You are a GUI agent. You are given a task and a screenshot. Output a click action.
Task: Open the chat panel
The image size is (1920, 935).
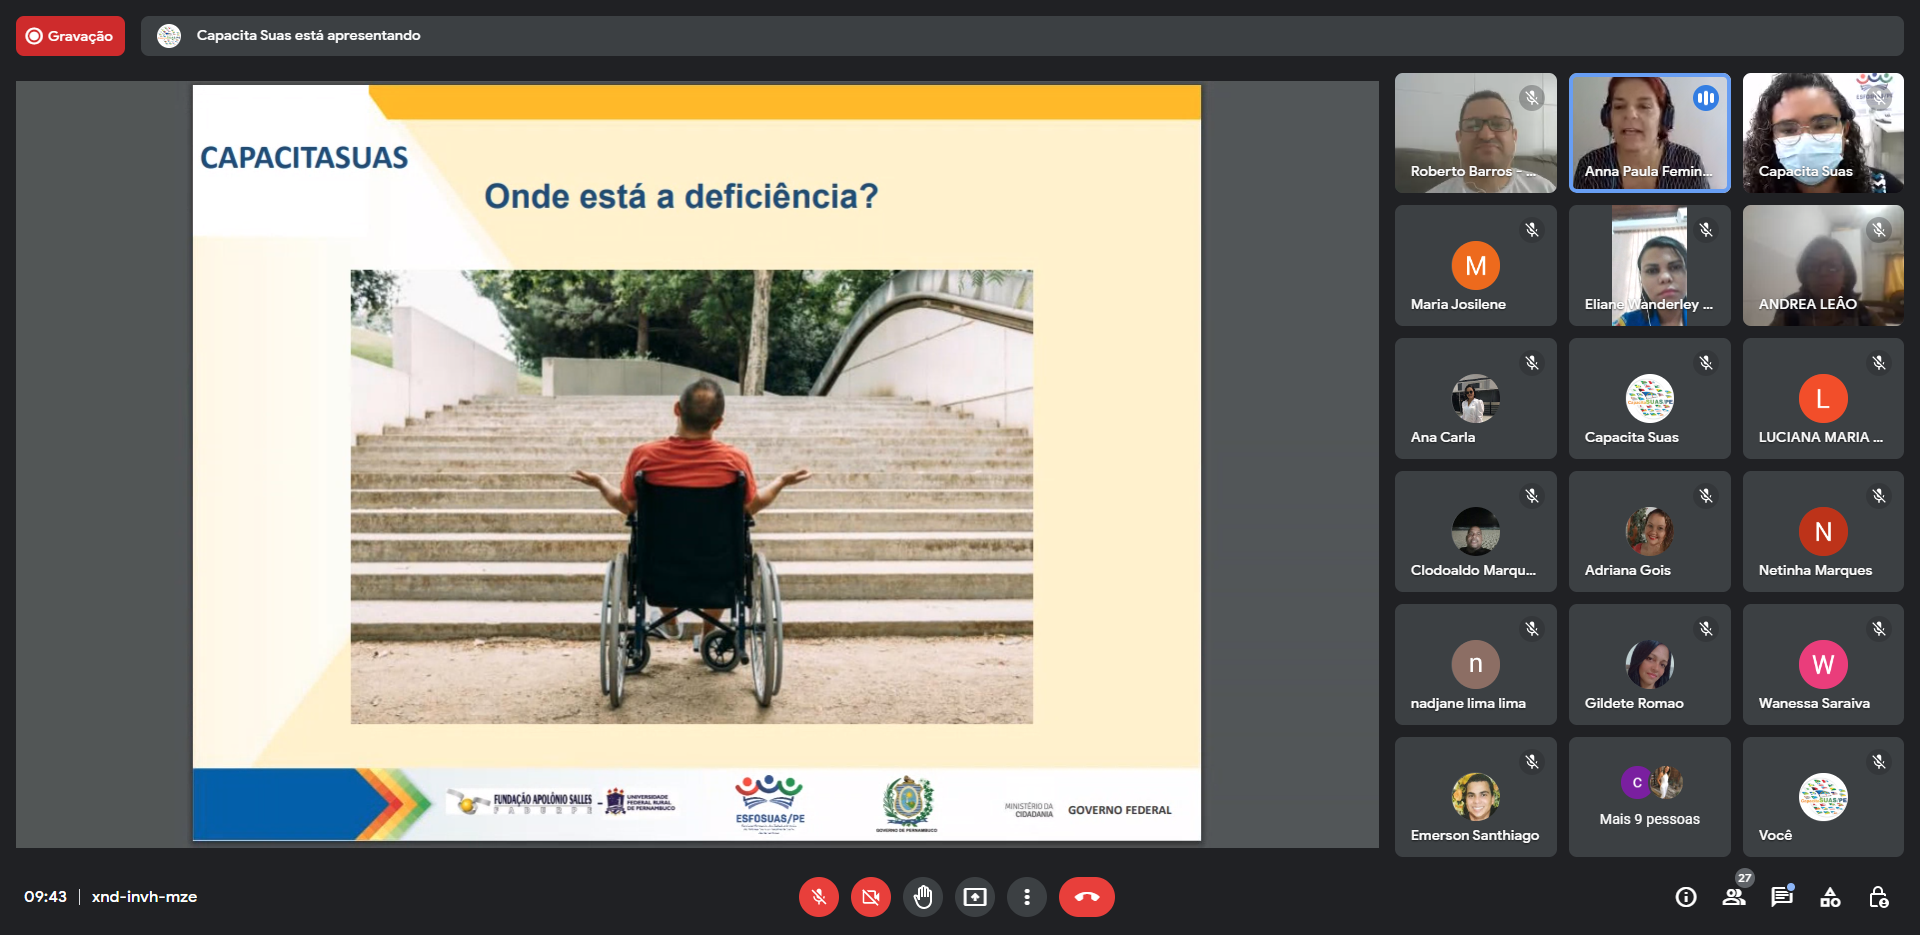coord(1782,897)
